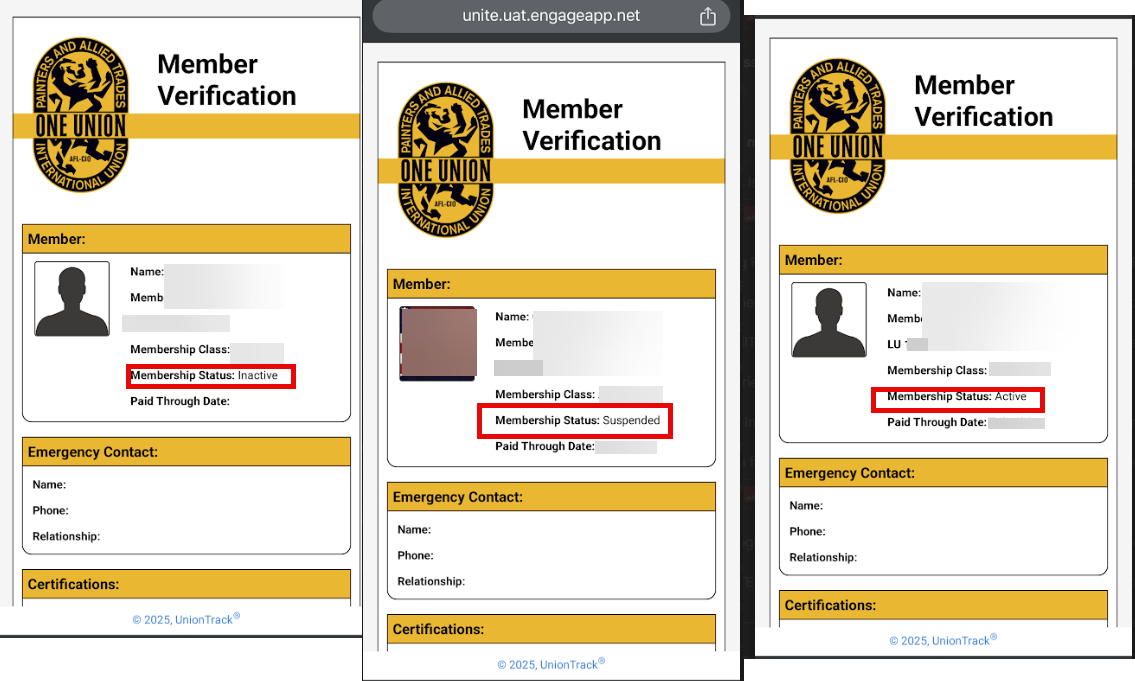Open UnionTrack link on Active member card
The height and width of the screenshot is (681, 1135).
point(943,640)
